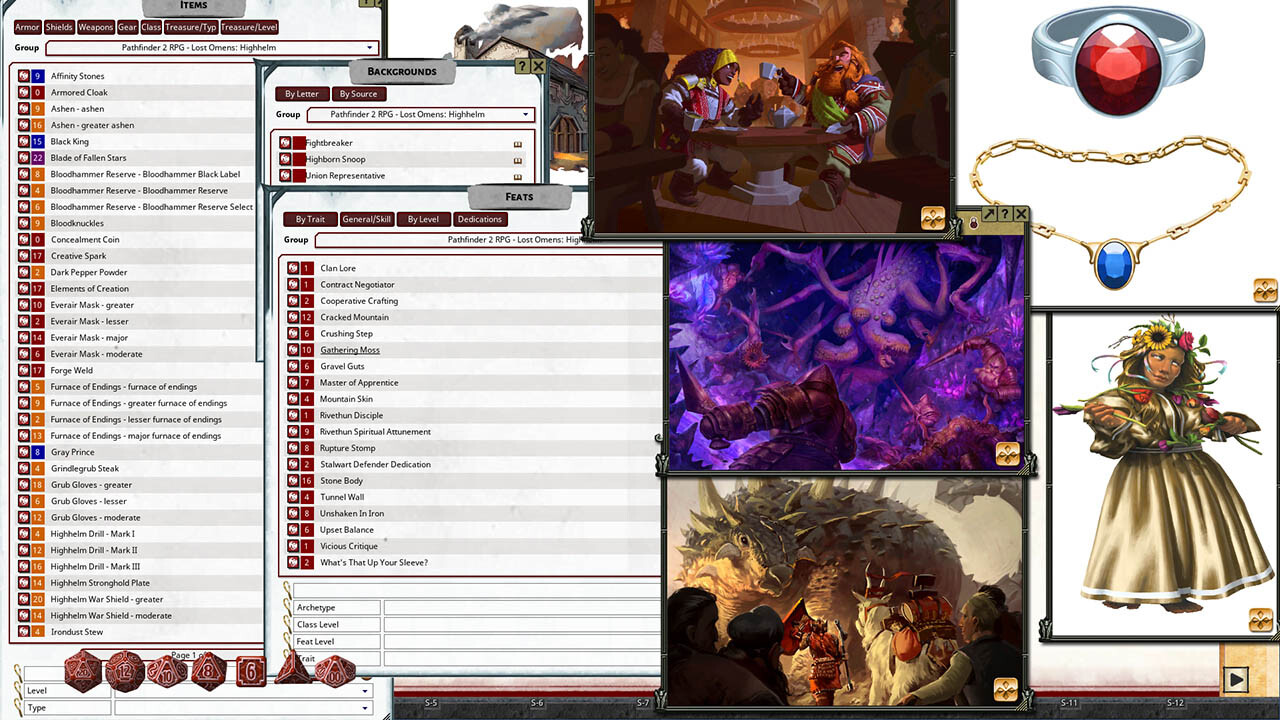This screenshot has width=1280, height=720.
Task: Expand the Level dropdown at the bottom left
Action: [365, 690]
